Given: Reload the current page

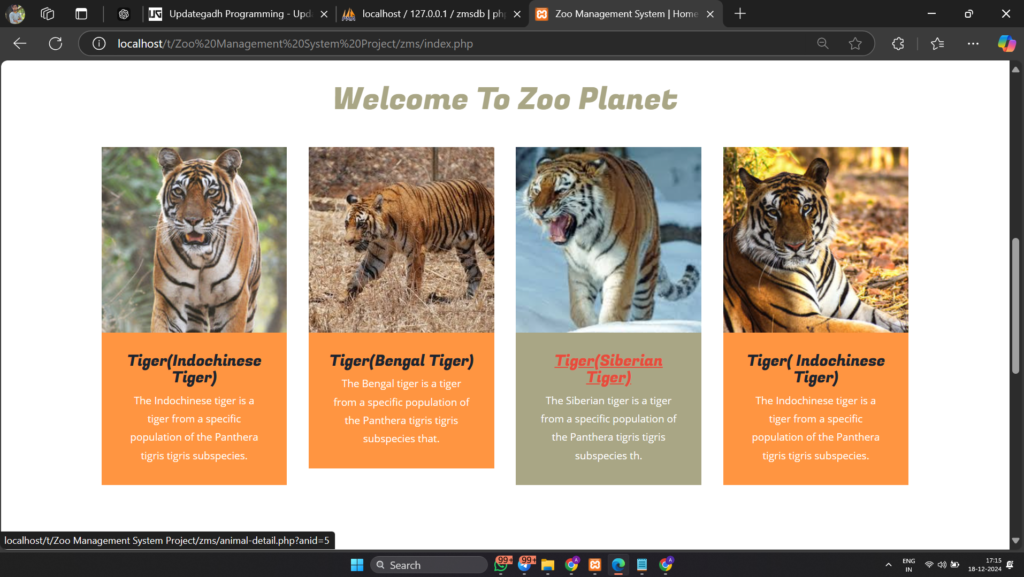Looking at the screenshot, I should pyautogui.click(x=56, y=44).
